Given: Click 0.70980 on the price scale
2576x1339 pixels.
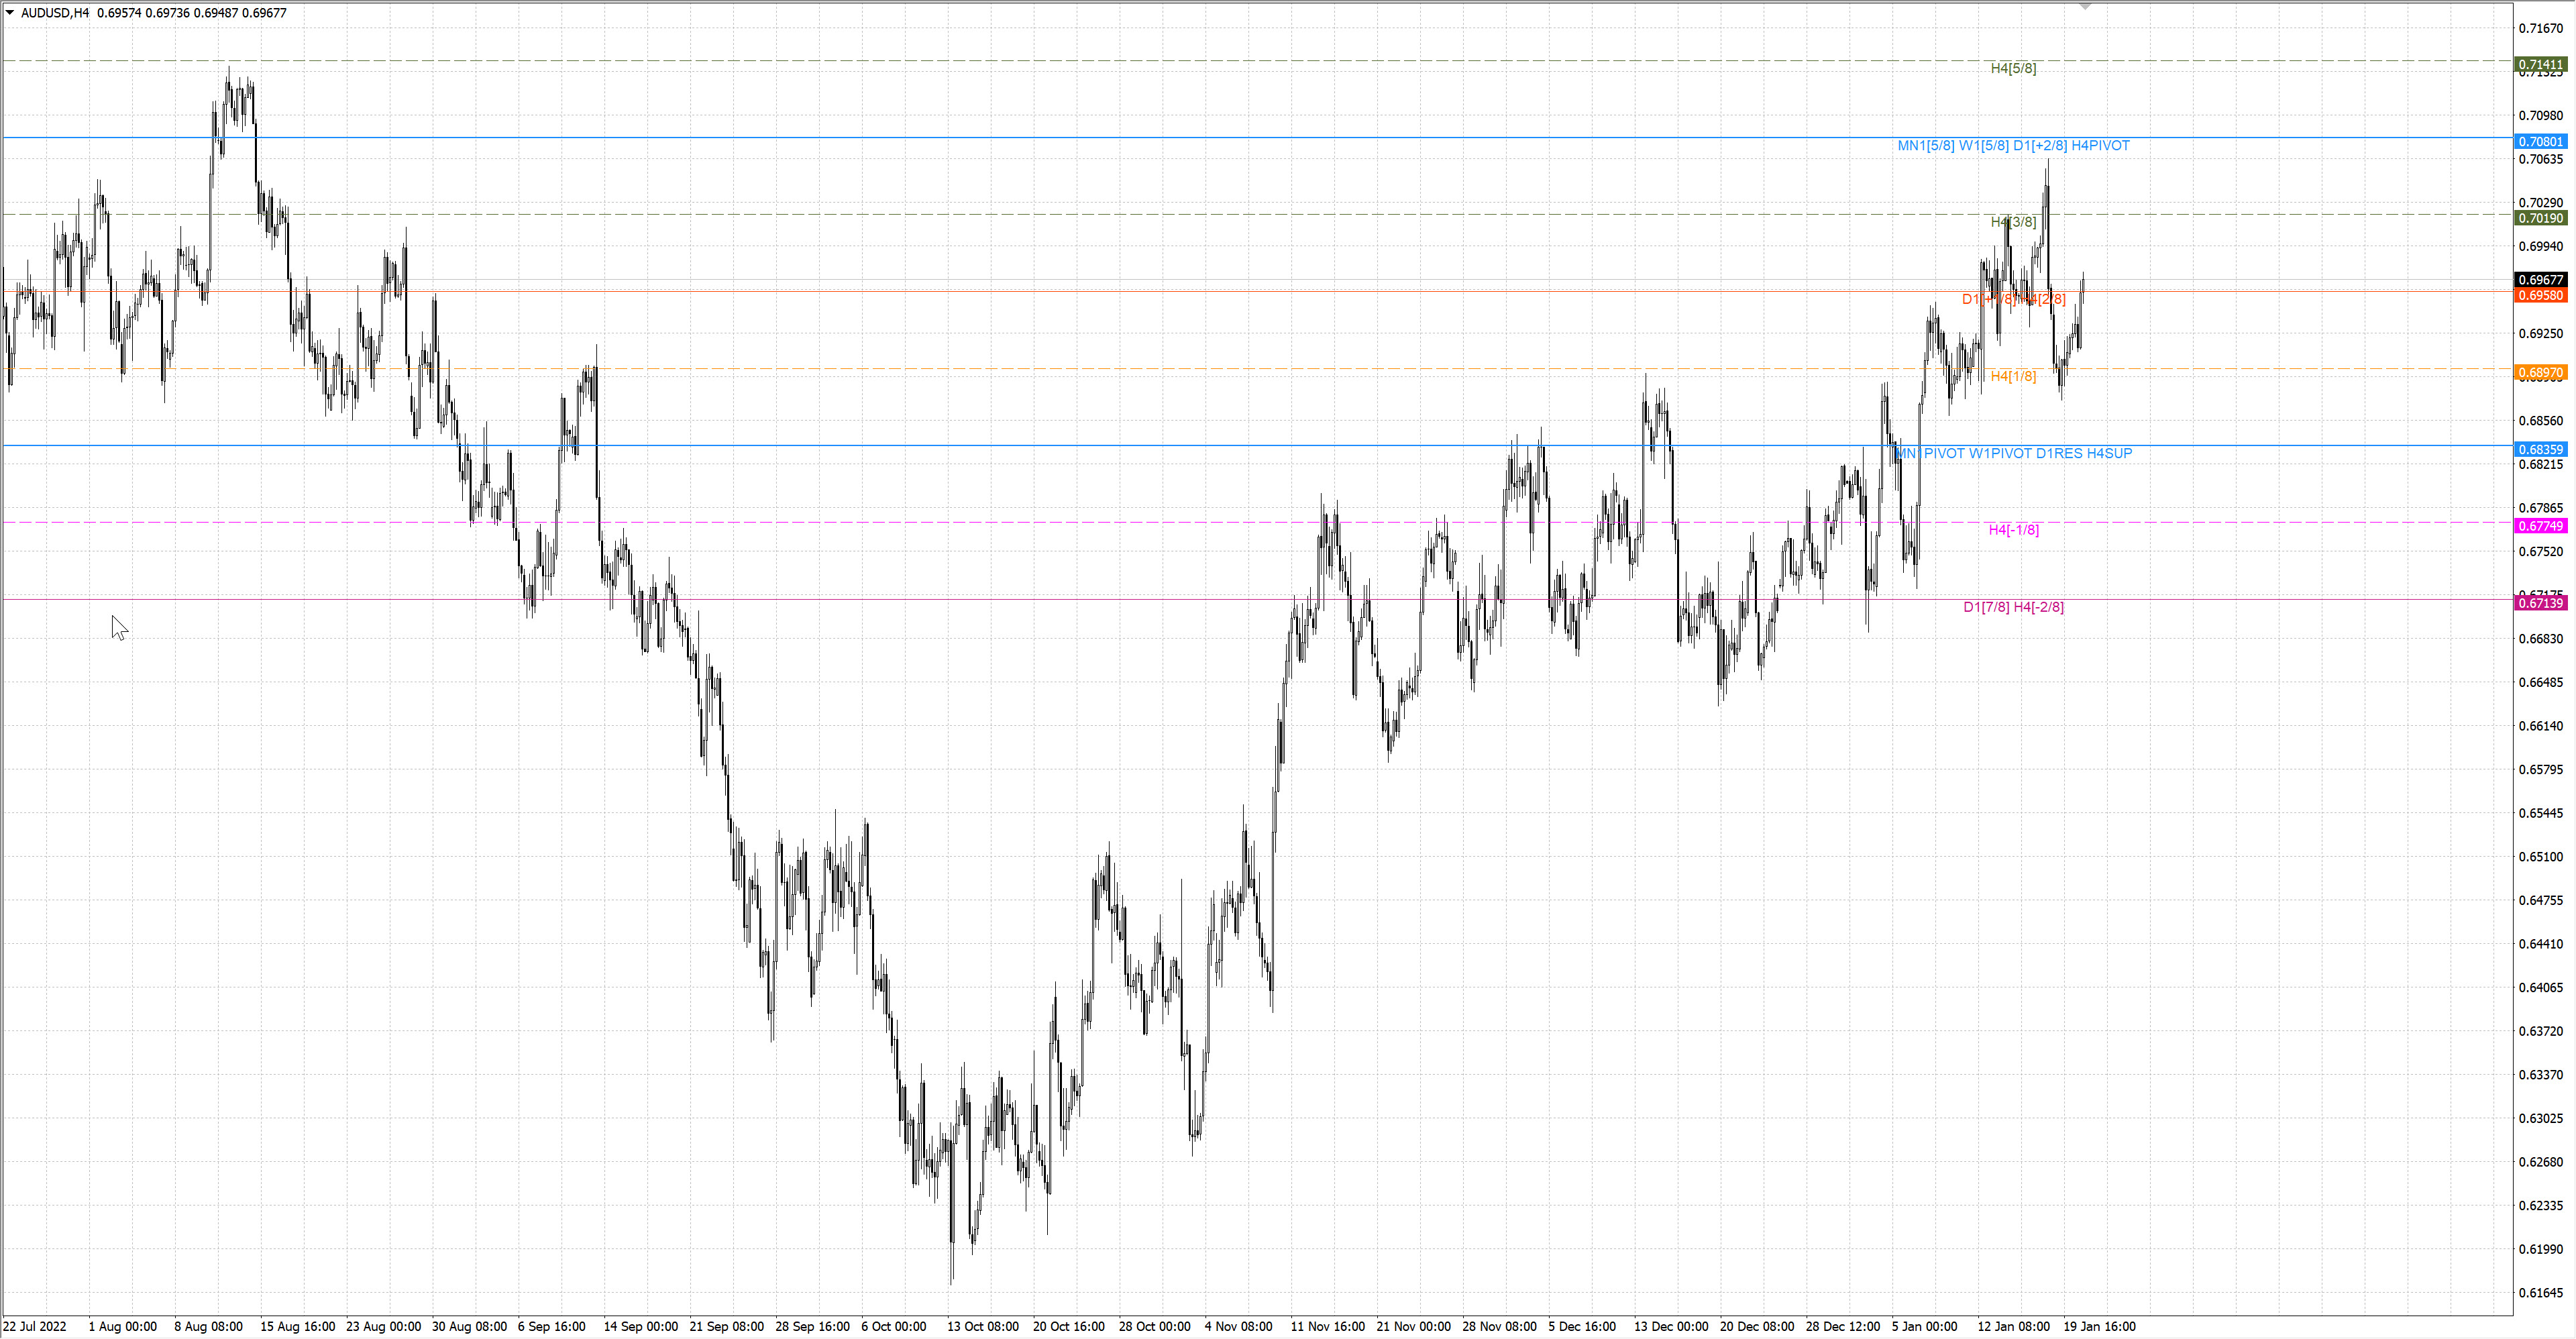Looking at the screenshot, I should click(x=2540, y=116).
